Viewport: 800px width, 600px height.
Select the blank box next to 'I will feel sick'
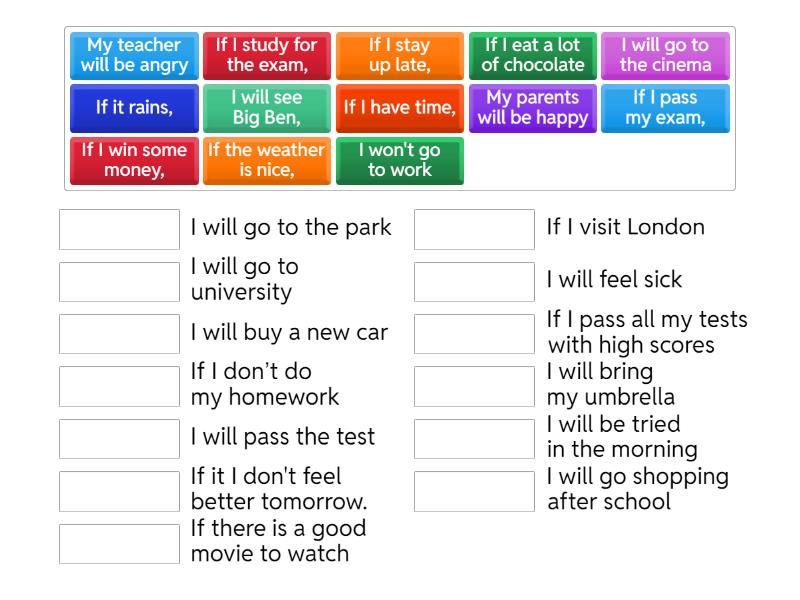474,282
